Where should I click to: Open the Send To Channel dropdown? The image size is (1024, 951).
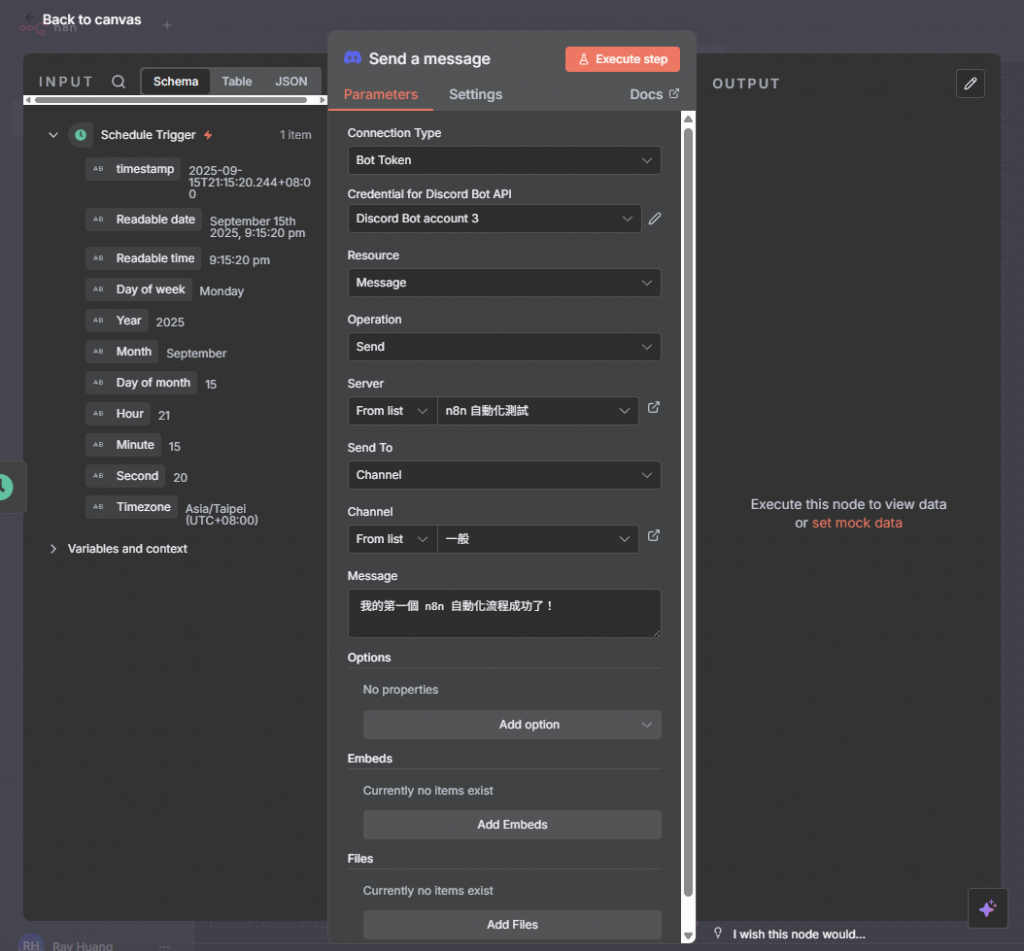pos(504,475)
